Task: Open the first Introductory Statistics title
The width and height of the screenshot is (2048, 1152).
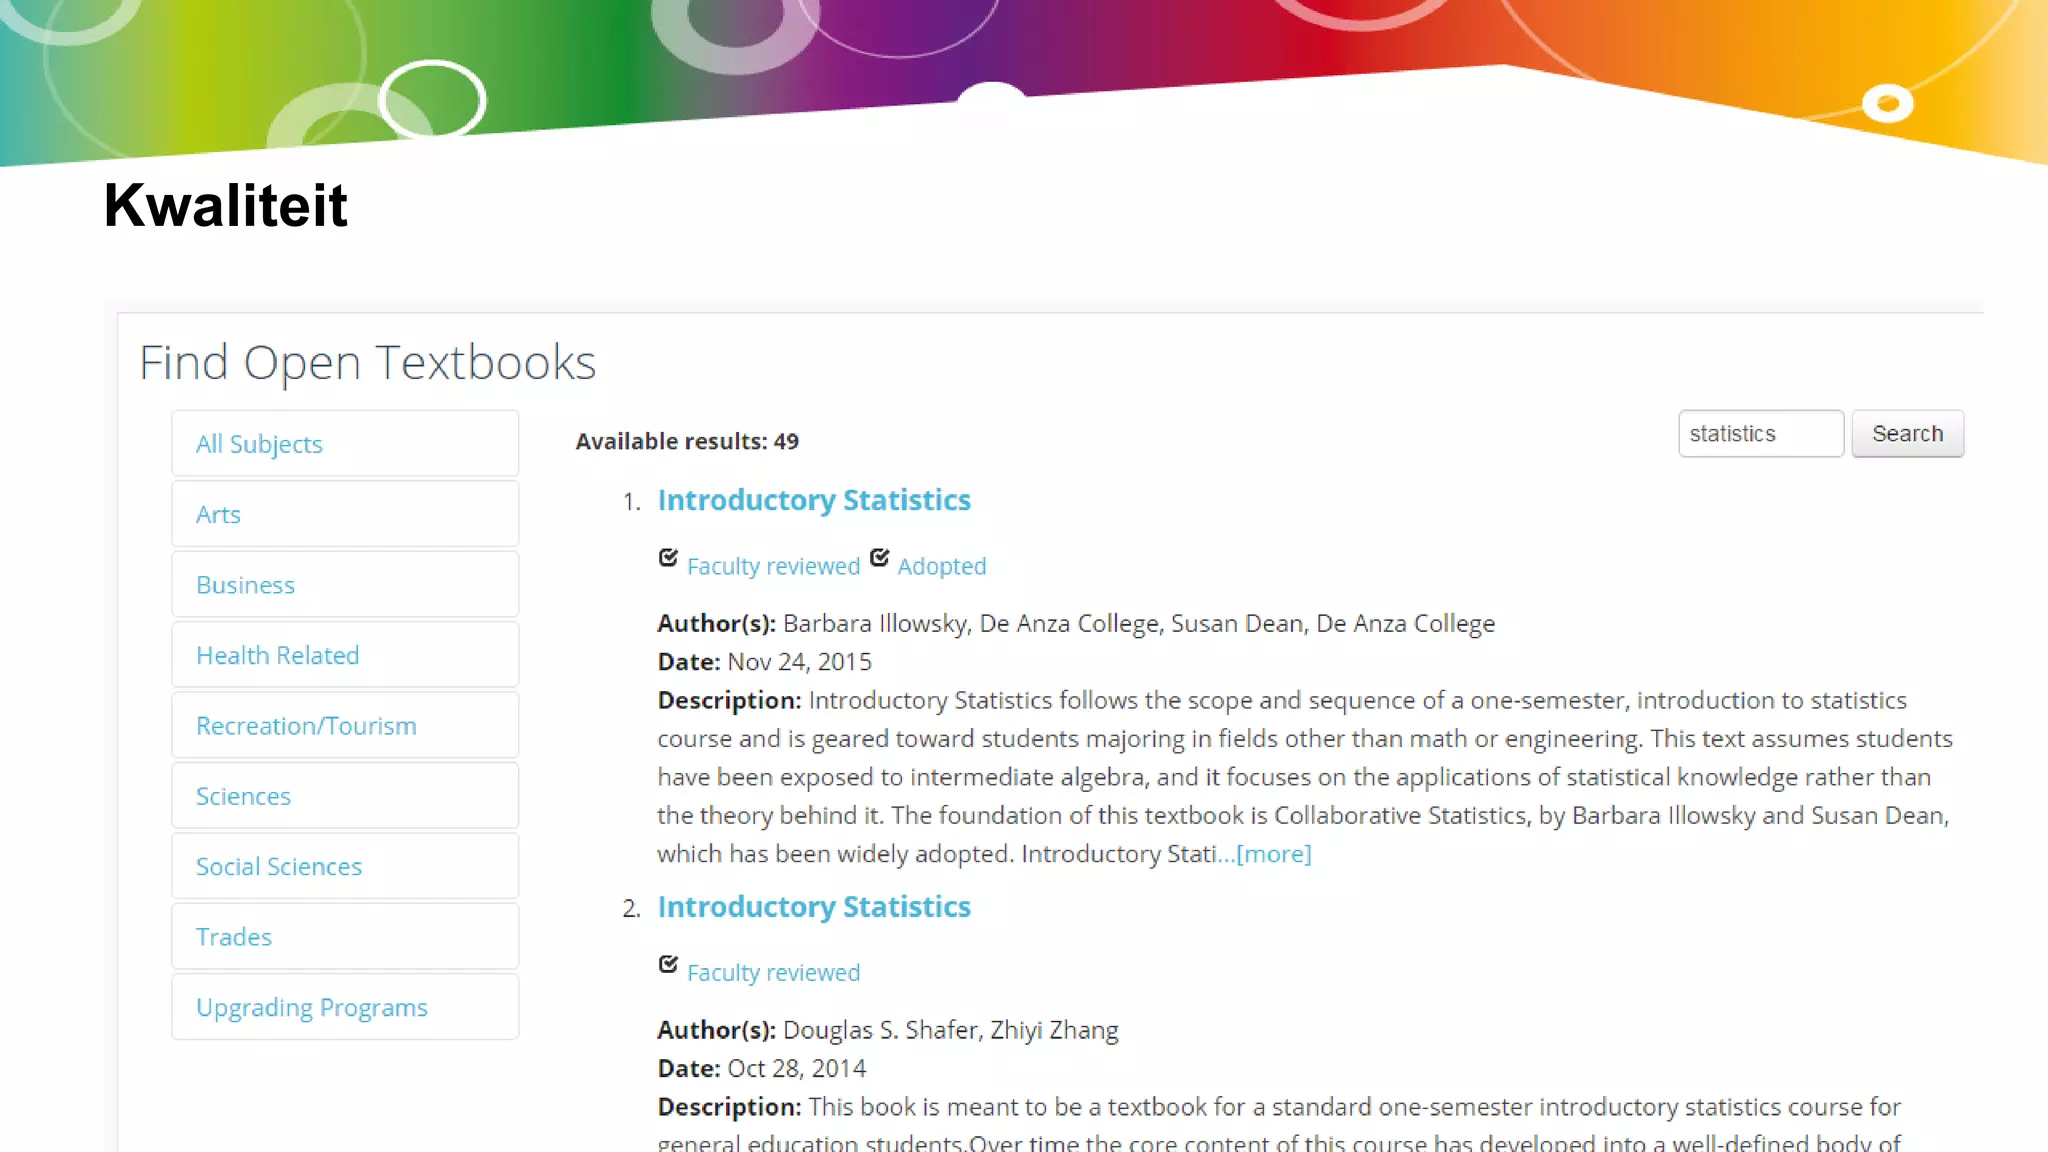Action: pos(813,500)
